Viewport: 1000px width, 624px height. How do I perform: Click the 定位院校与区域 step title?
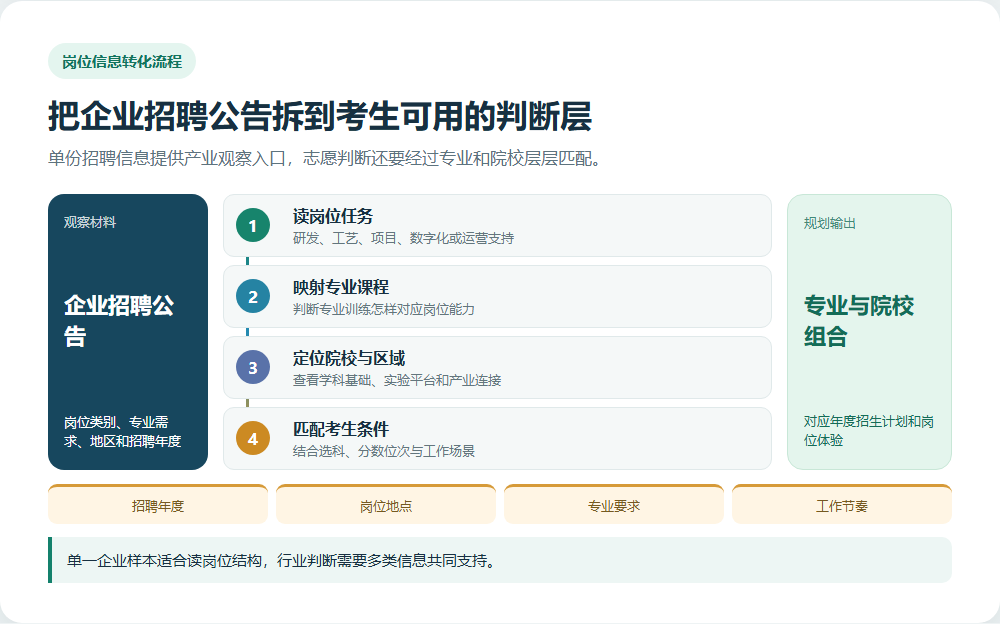pyautogui.click(x=349, y=359)
